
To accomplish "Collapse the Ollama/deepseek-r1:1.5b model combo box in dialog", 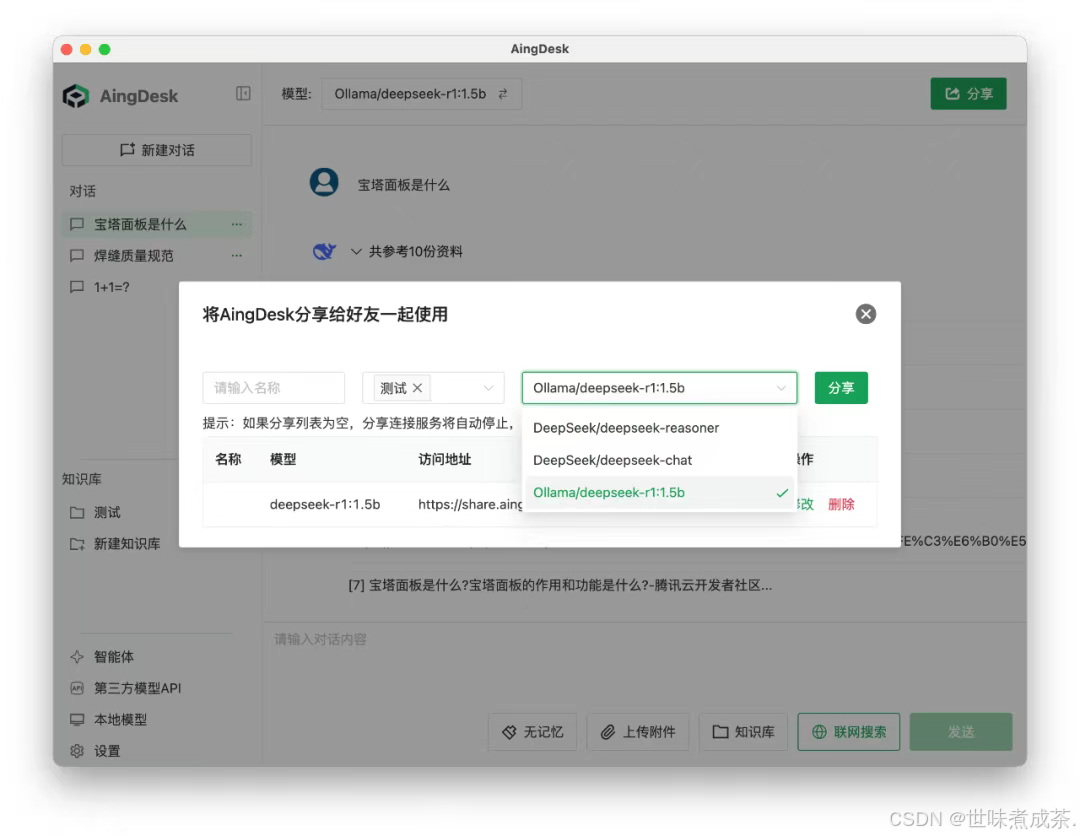I will click(x=659, y=388).
